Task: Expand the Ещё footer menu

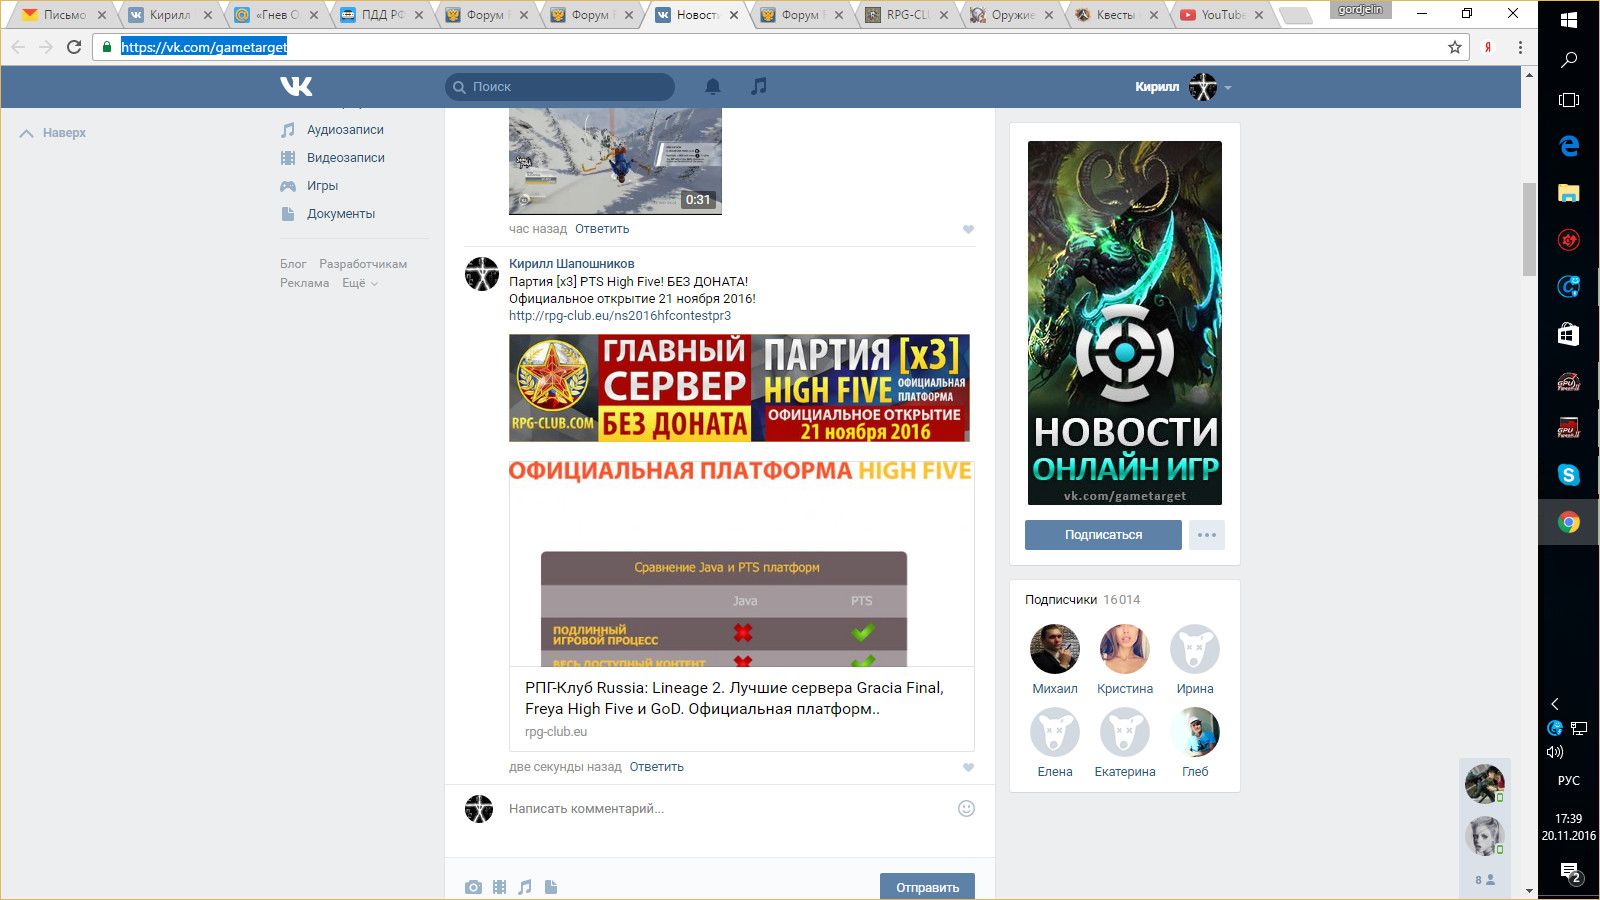Action: tap(360, 284)
